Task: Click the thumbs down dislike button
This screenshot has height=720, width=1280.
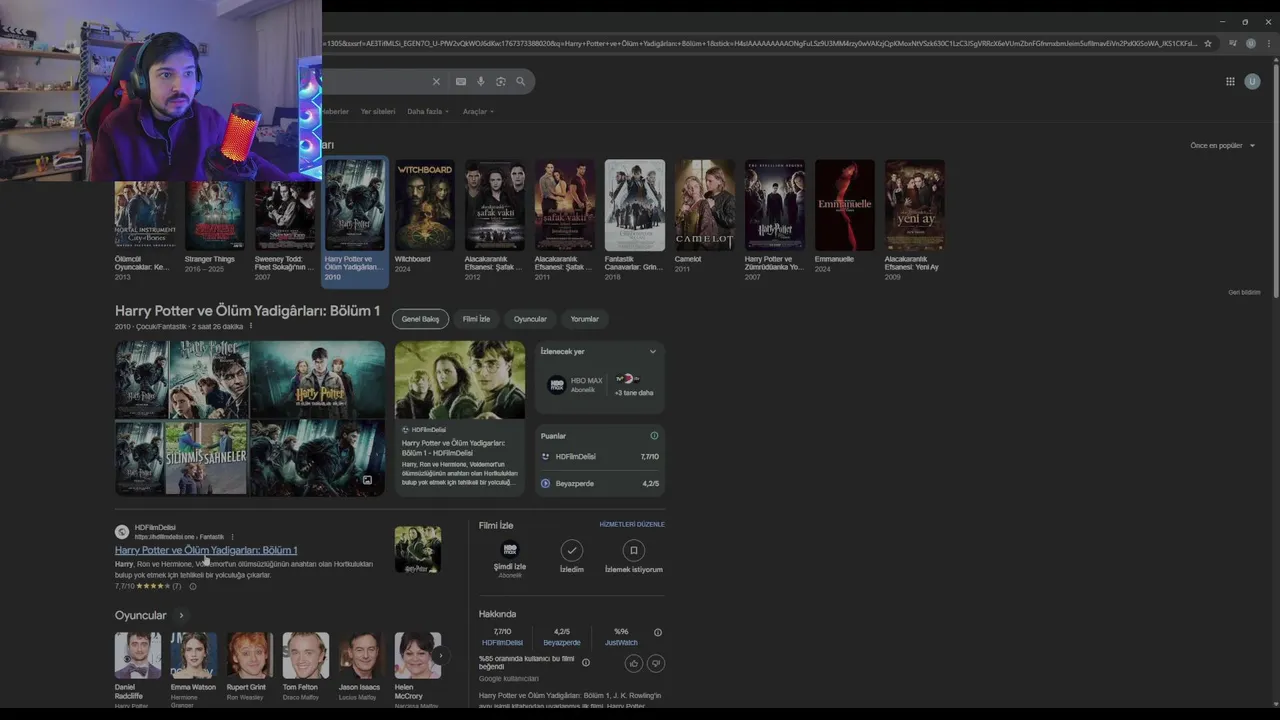Action: (x=655, y=663)
